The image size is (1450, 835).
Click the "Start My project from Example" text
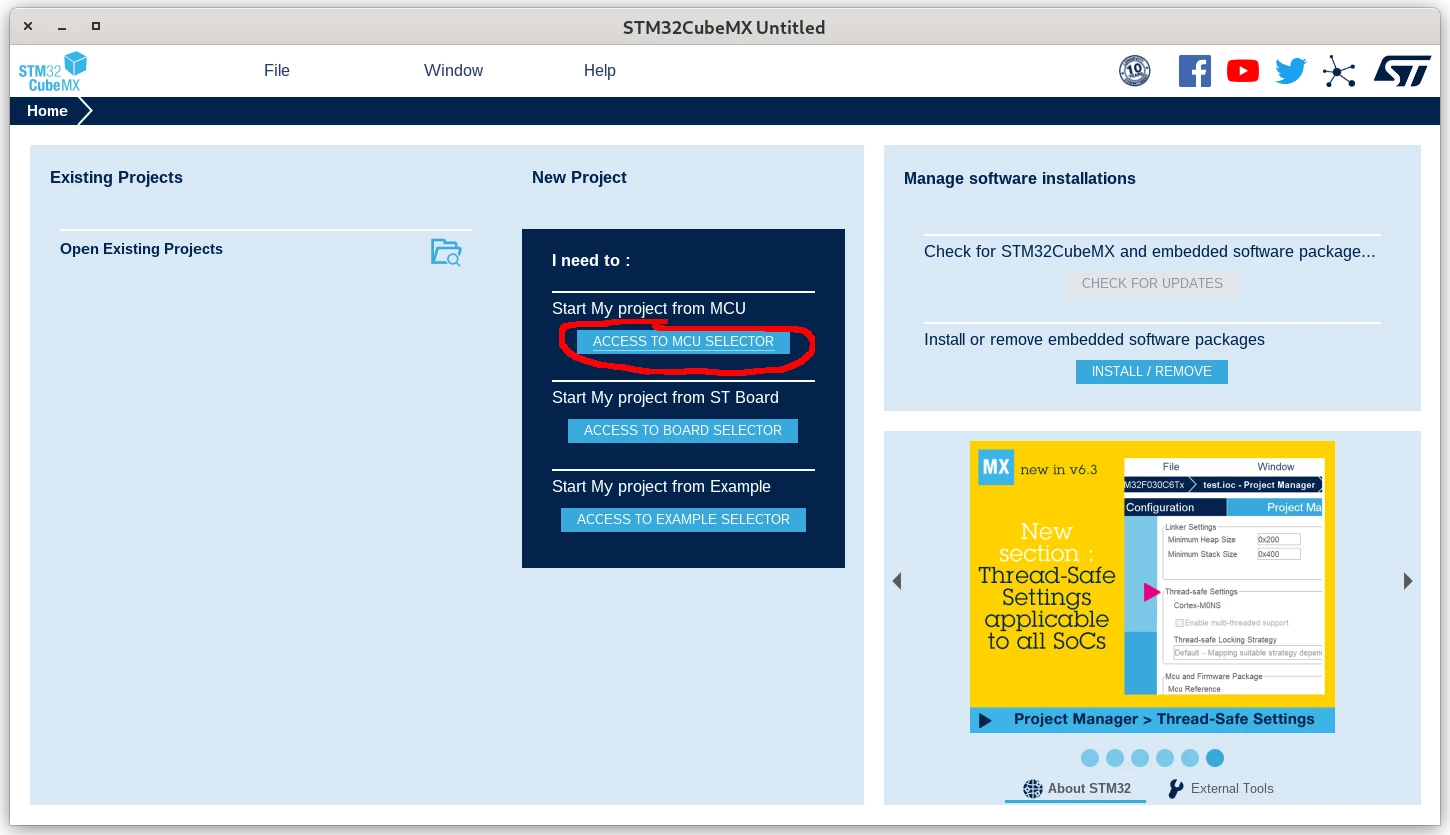coord(661,487)
